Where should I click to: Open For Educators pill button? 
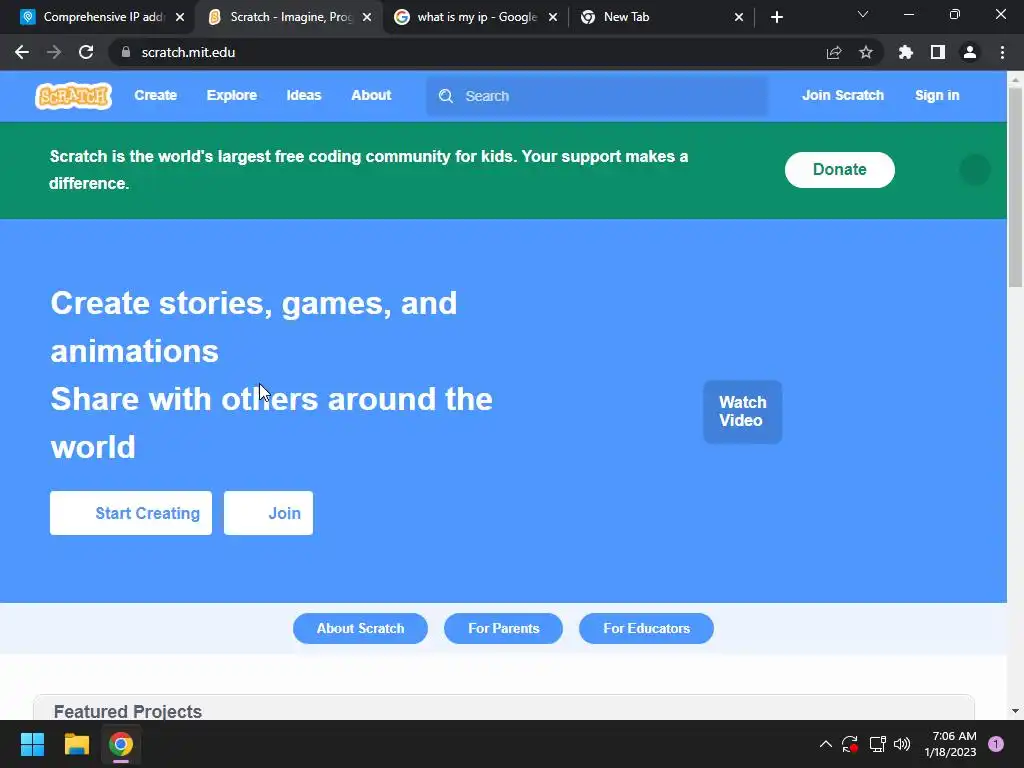coord(647,628)
